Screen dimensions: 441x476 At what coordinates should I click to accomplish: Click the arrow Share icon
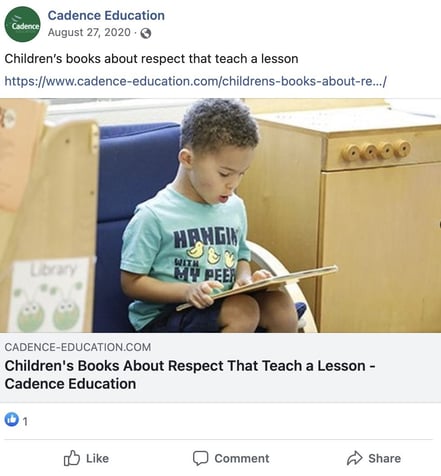pyautogui.click(x=354, y=458)
